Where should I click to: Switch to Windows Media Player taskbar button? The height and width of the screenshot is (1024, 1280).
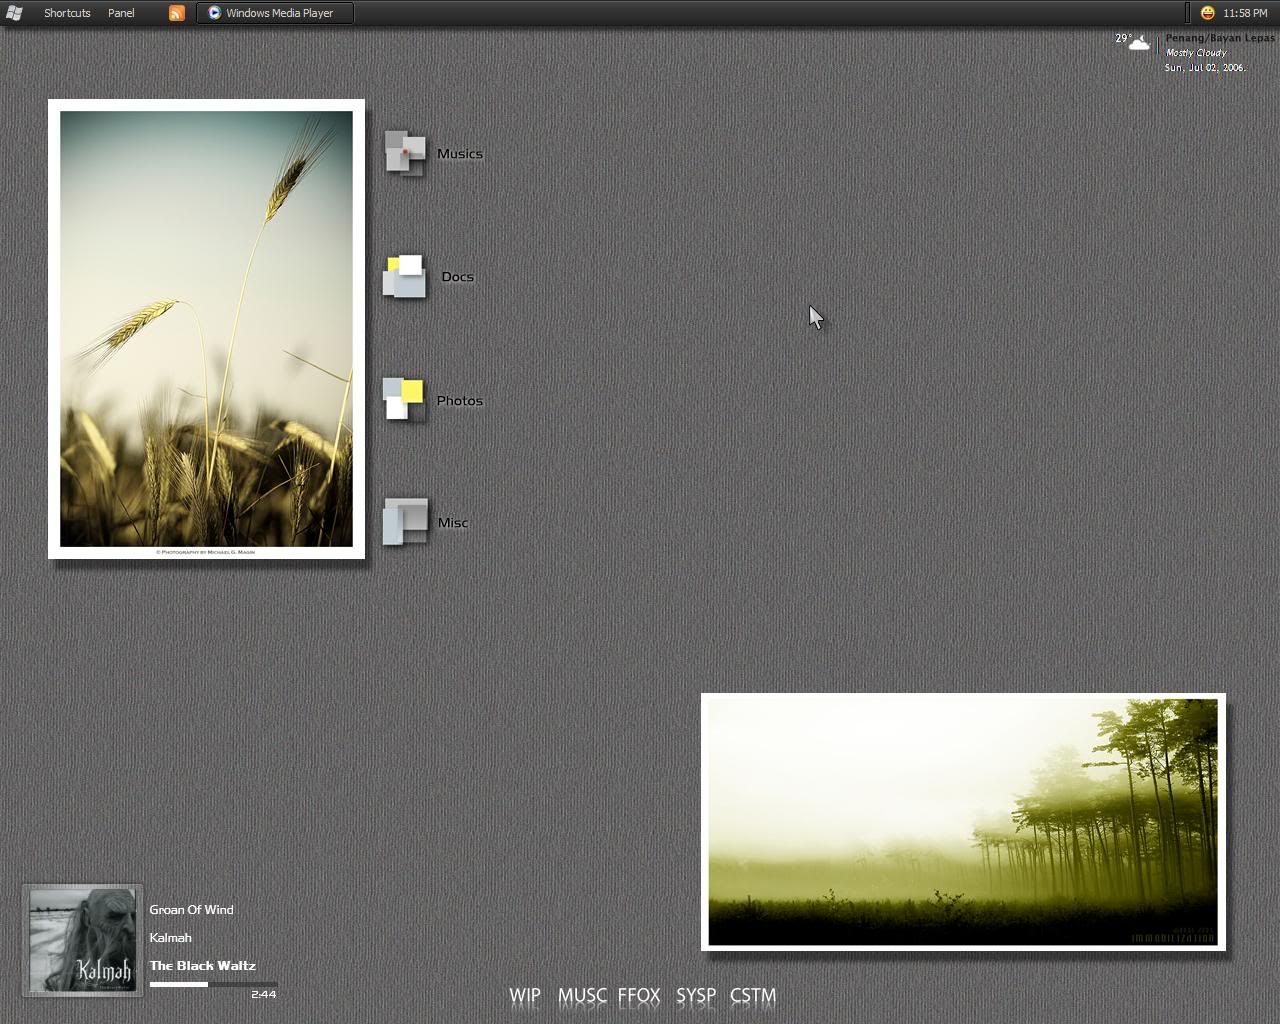[275, 13]
